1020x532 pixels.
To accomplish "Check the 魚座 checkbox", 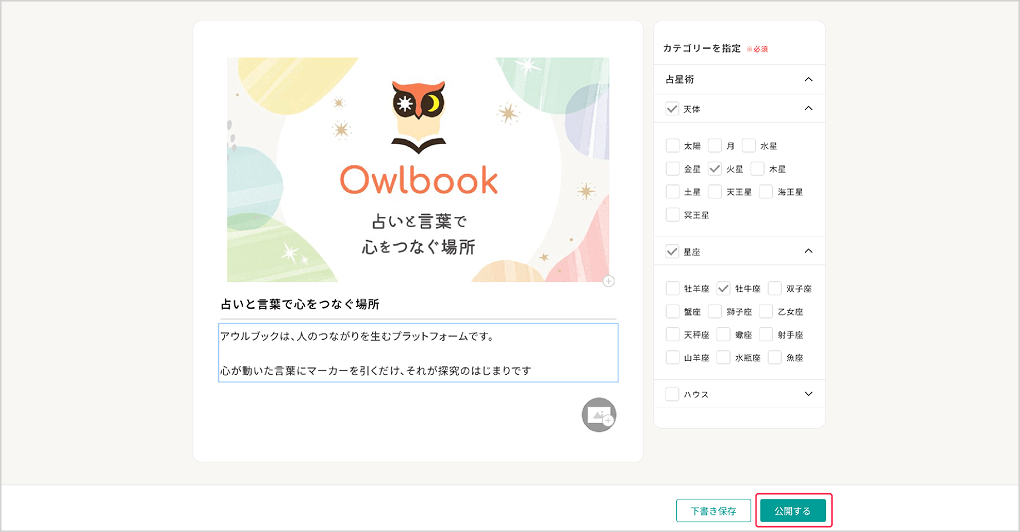I will [775, 357].
